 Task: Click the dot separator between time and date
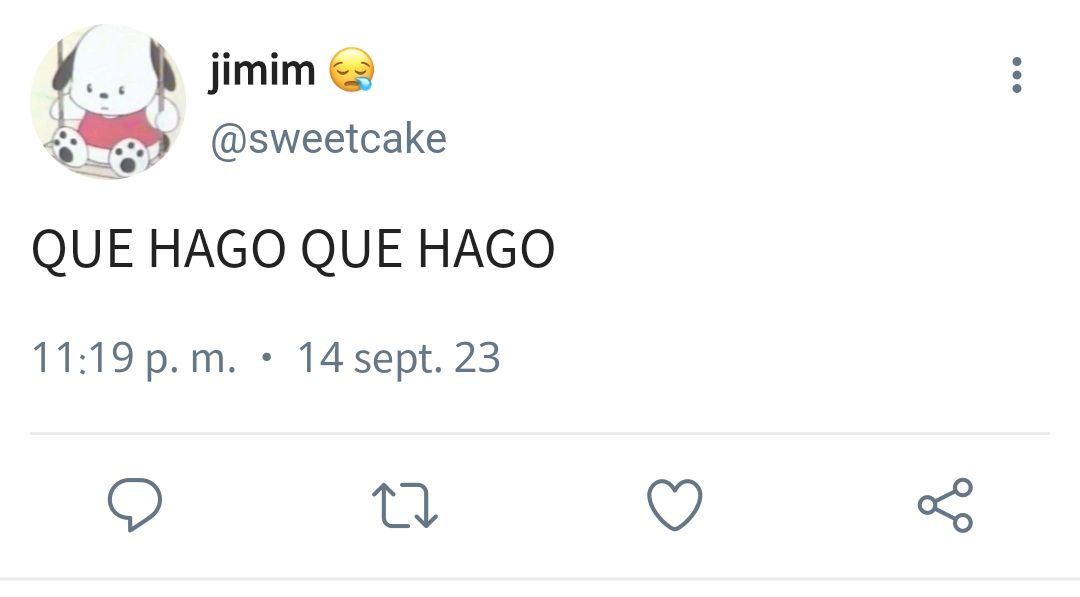pos(267,357)
